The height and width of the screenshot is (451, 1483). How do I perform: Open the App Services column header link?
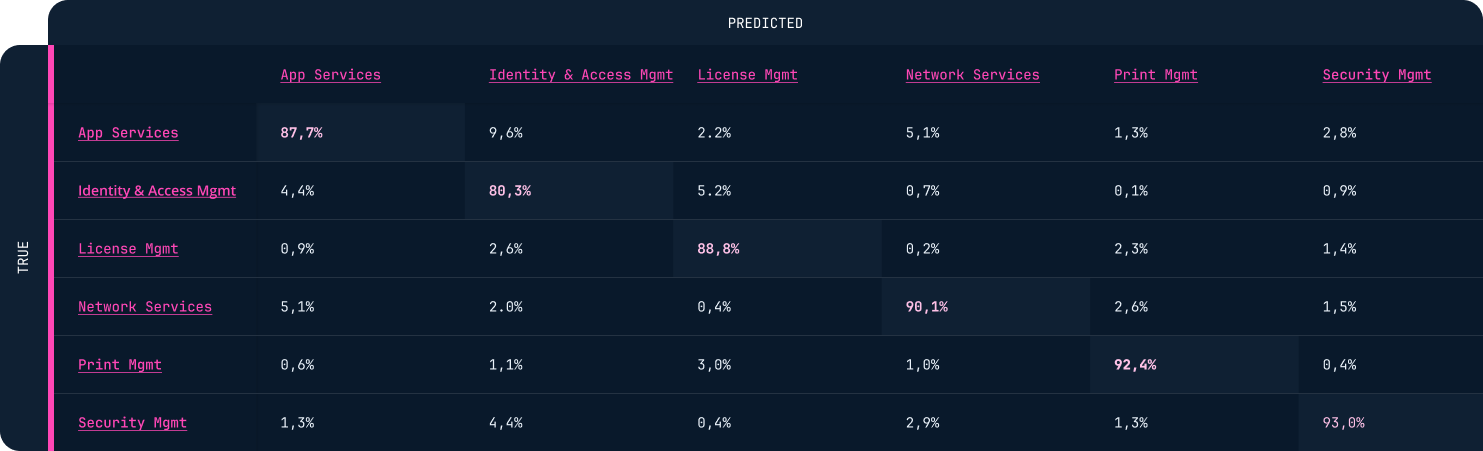(330, 75)
